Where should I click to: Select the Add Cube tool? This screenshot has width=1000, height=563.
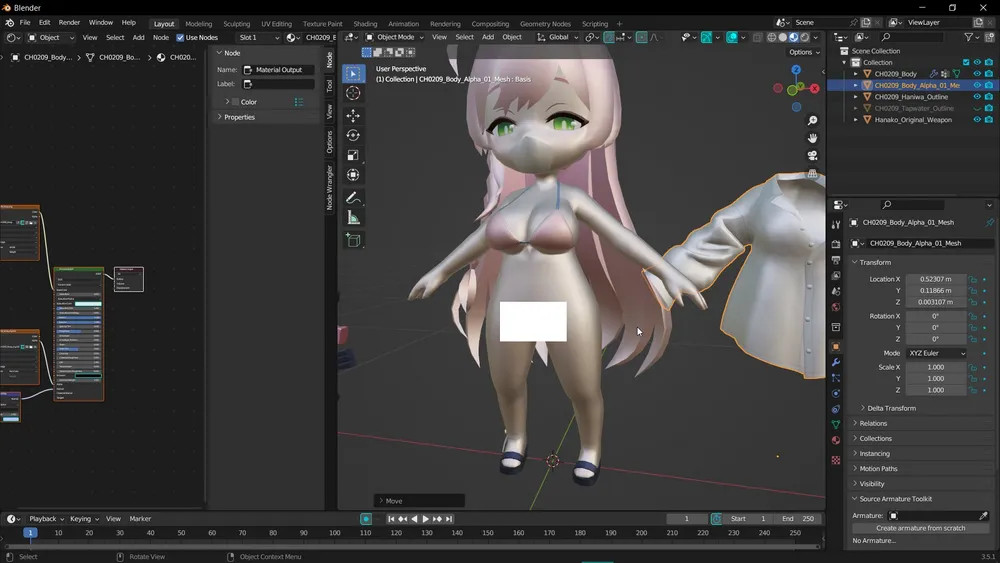(x=353, y=240)
